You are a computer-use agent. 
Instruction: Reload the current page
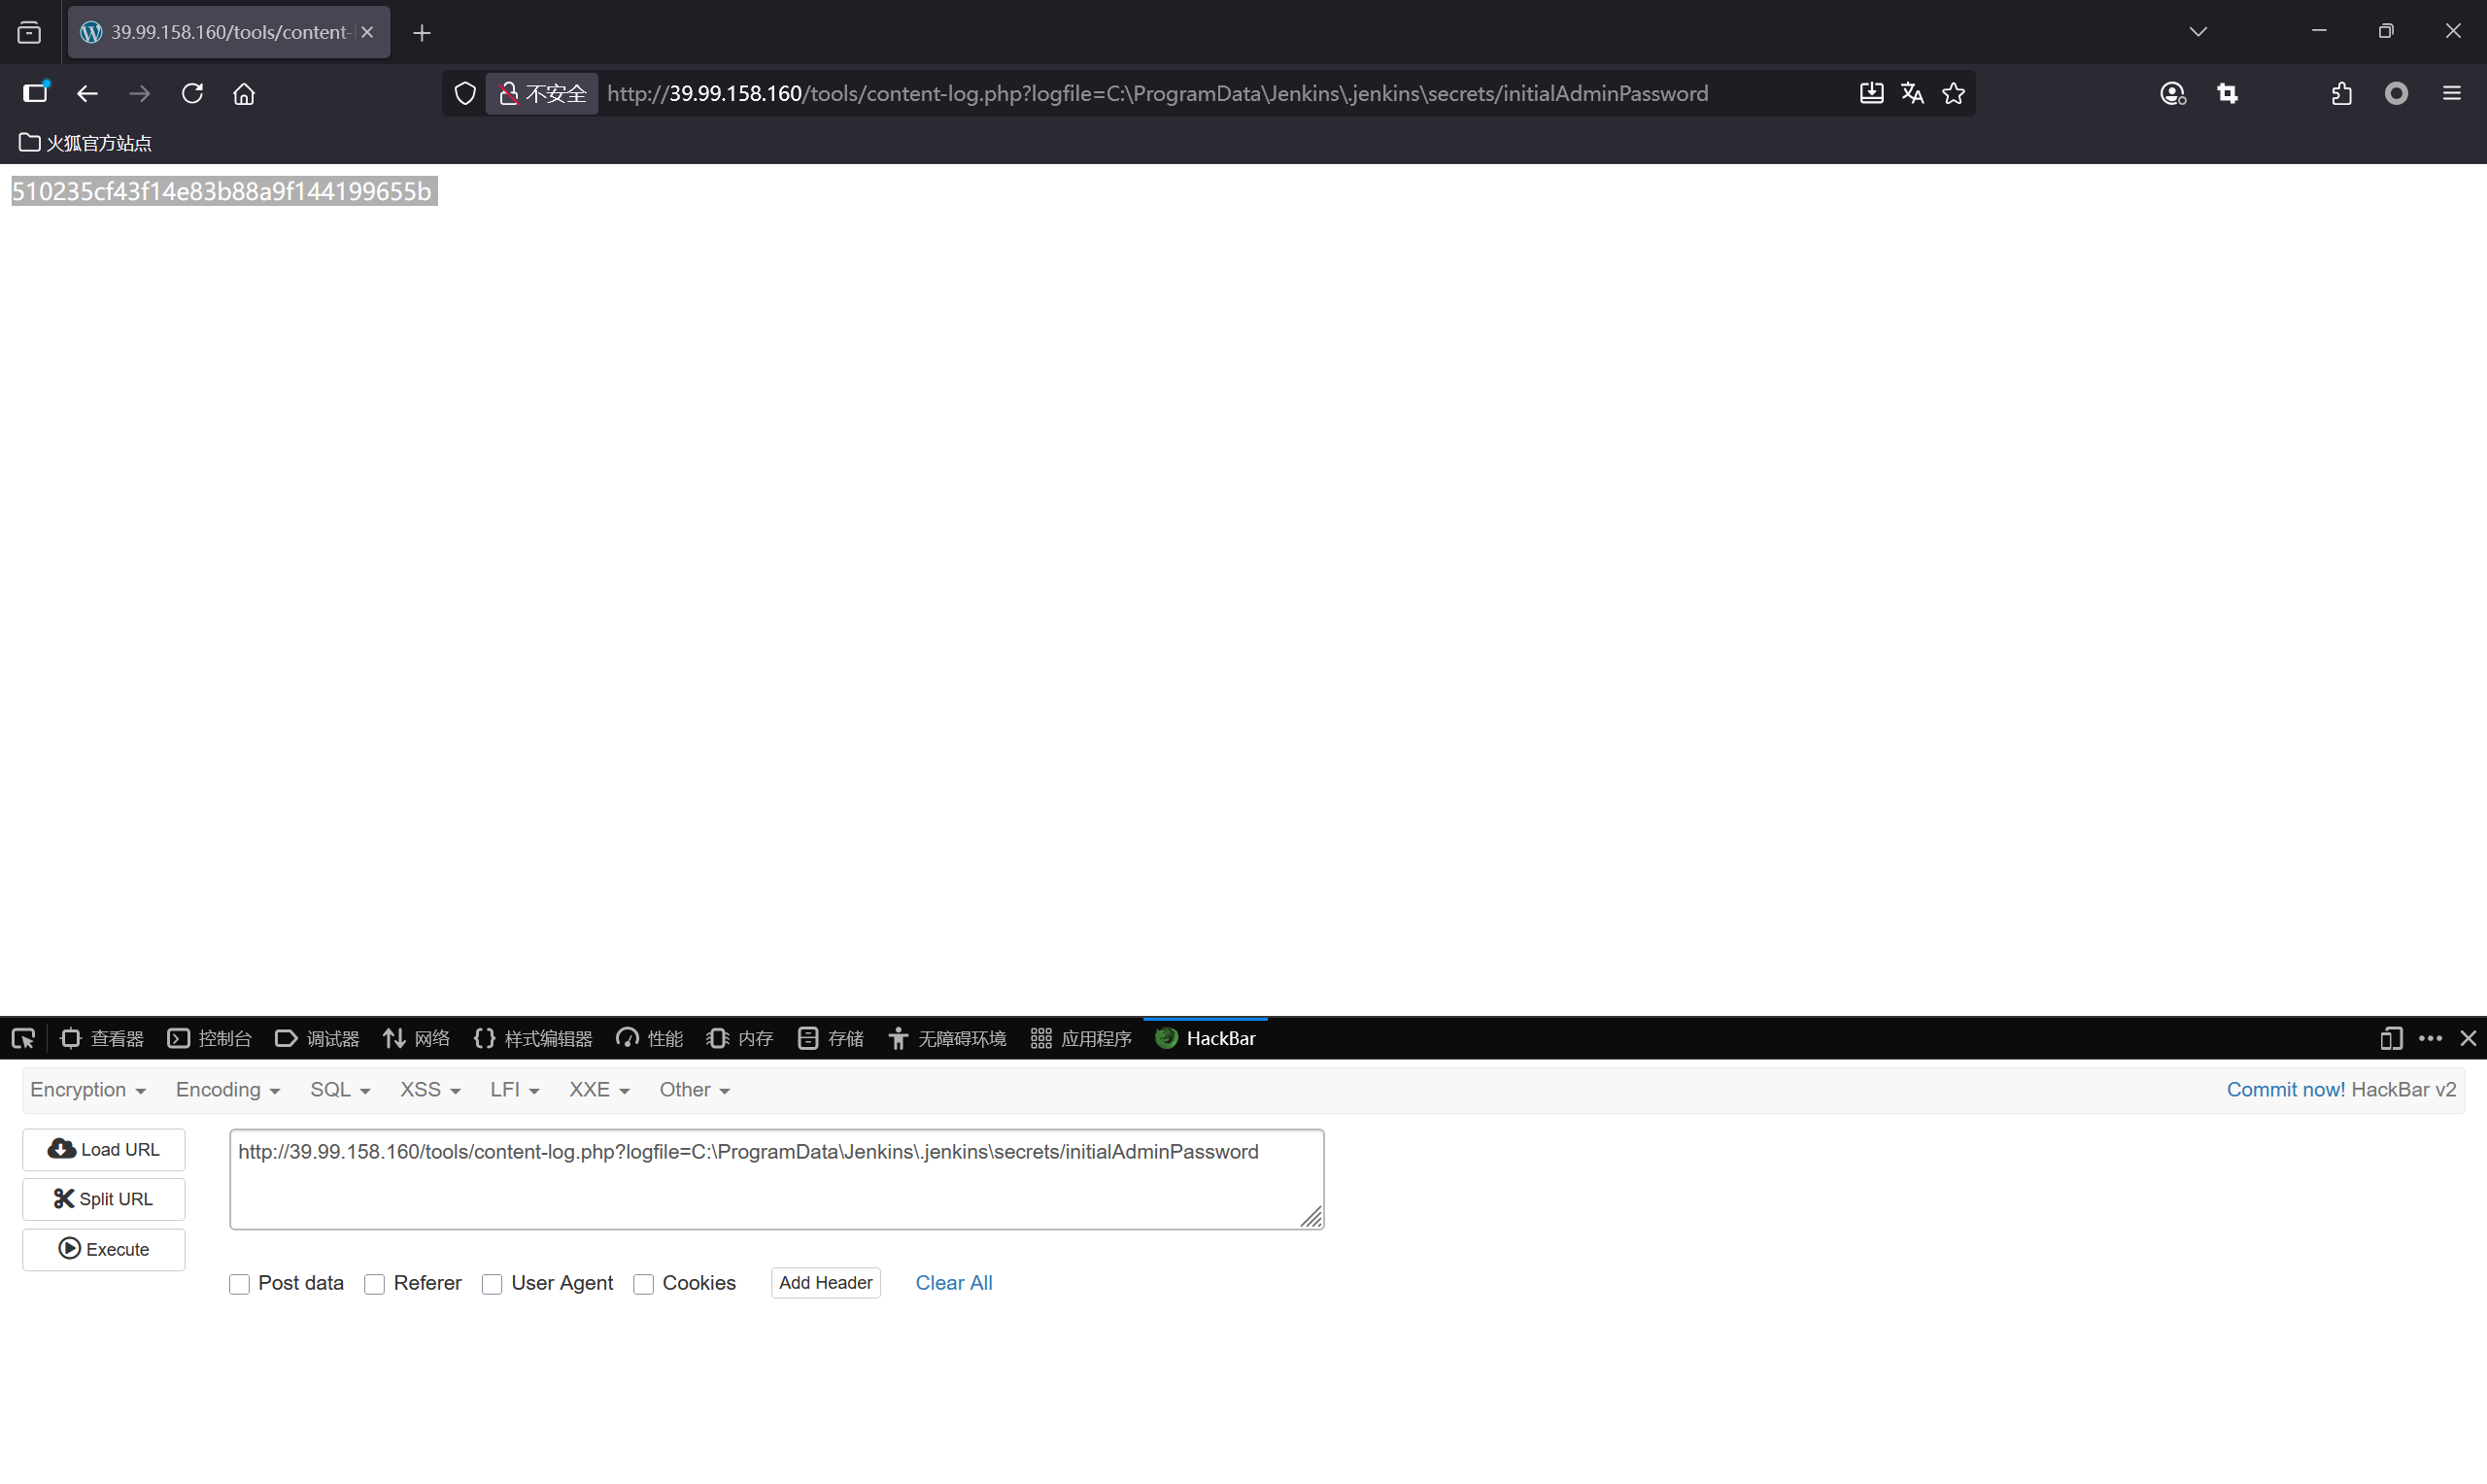(192, 93)
